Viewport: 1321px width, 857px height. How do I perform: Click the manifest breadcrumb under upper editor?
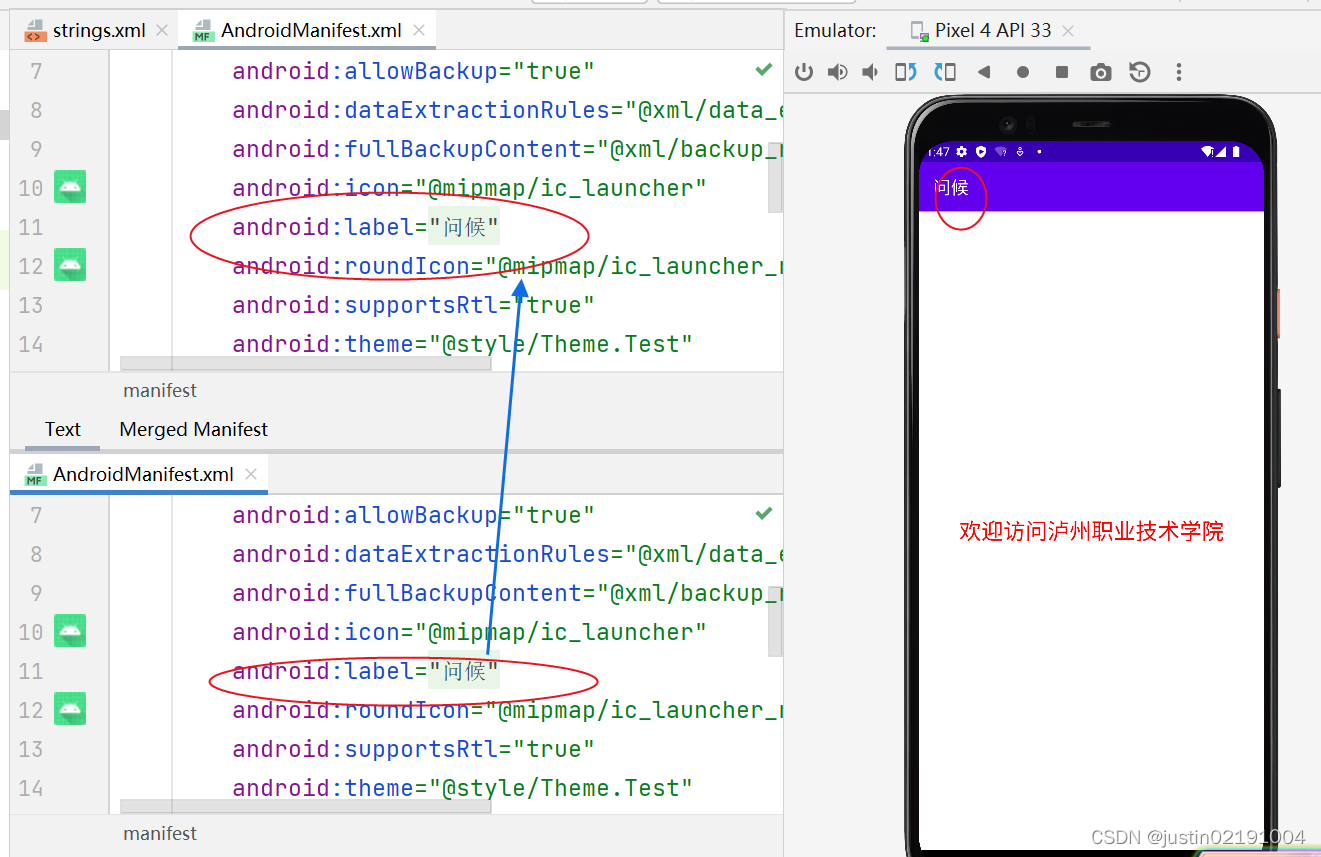pos(160,390)
